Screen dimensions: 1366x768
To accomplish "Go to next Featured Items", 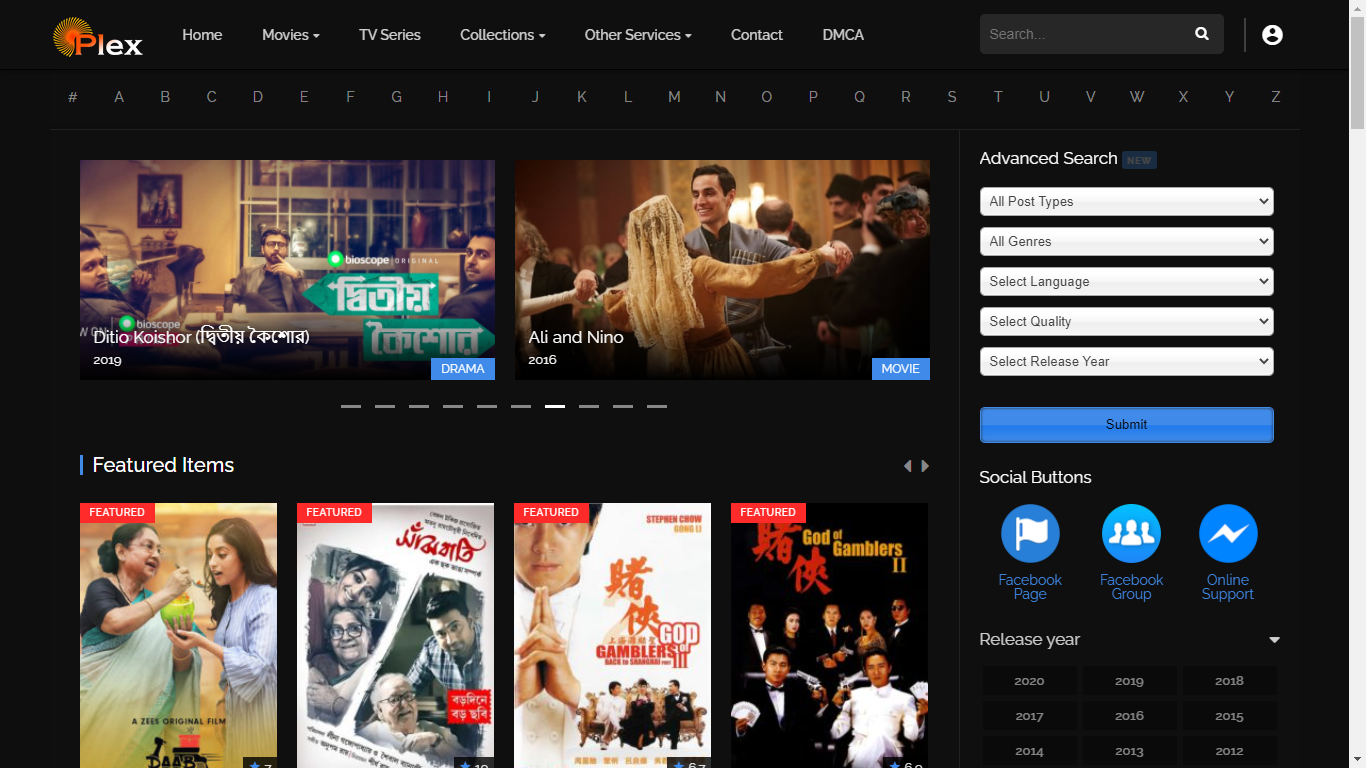I will 925,466.
